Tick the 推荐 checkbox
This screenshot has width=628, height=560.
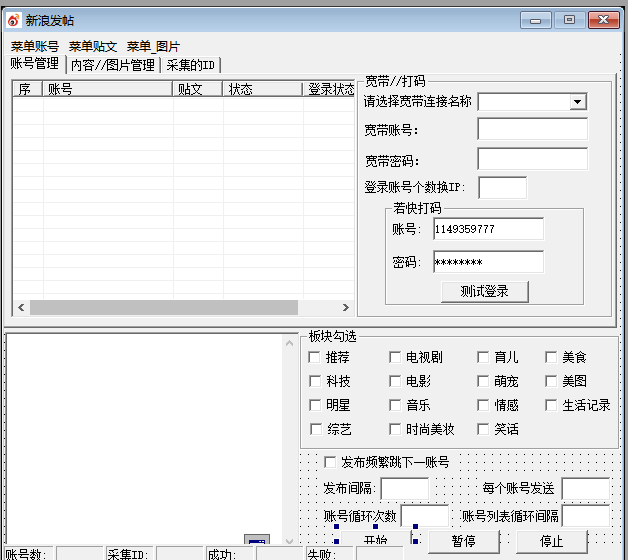coord(315,357)
